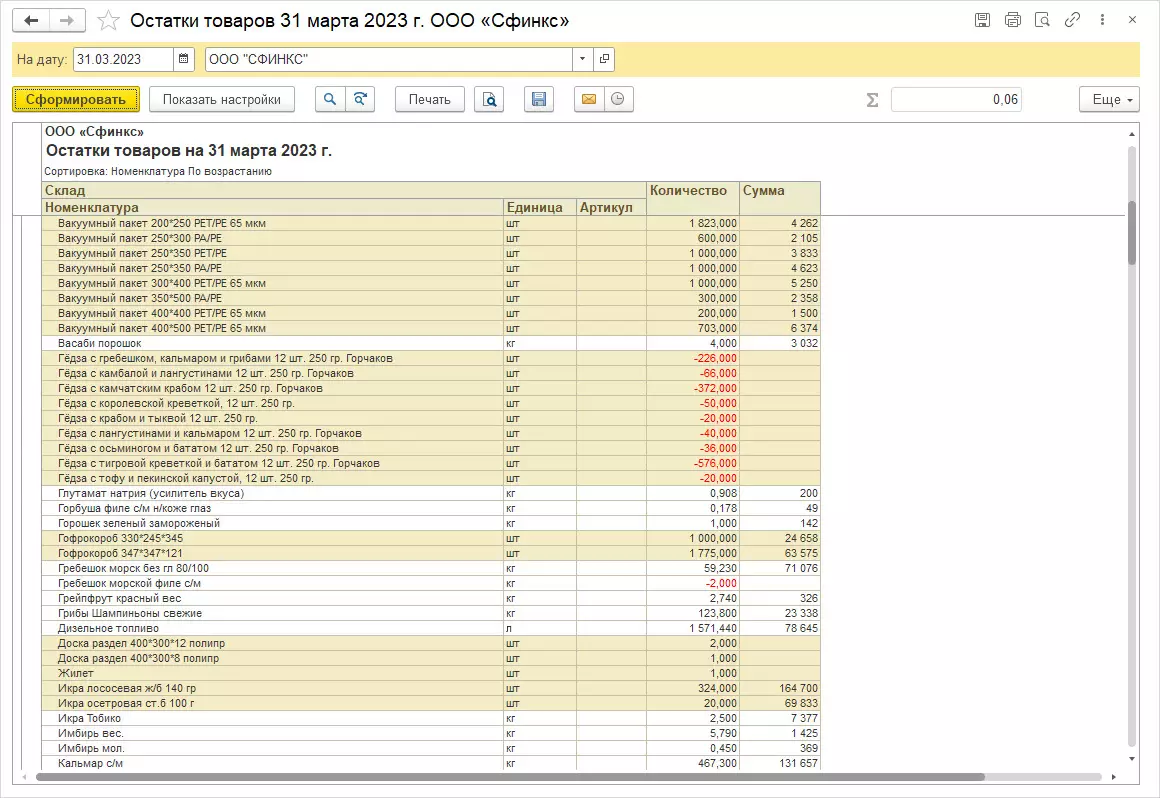Add report to favorites with star
Image resolution: width=1160 pixels, height=798 pixels.
[109, 20]
